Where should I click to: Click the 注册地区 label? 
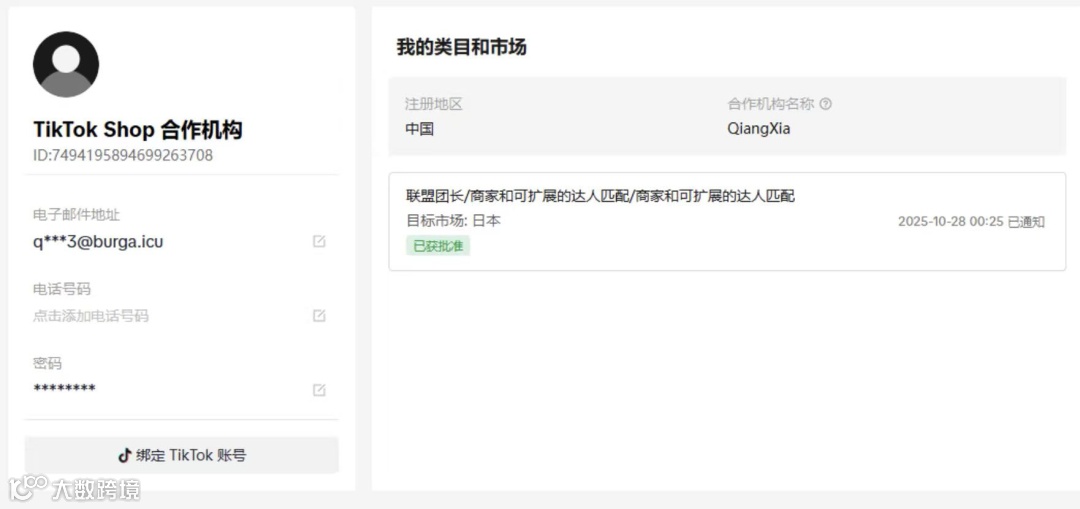click(433, 105)
